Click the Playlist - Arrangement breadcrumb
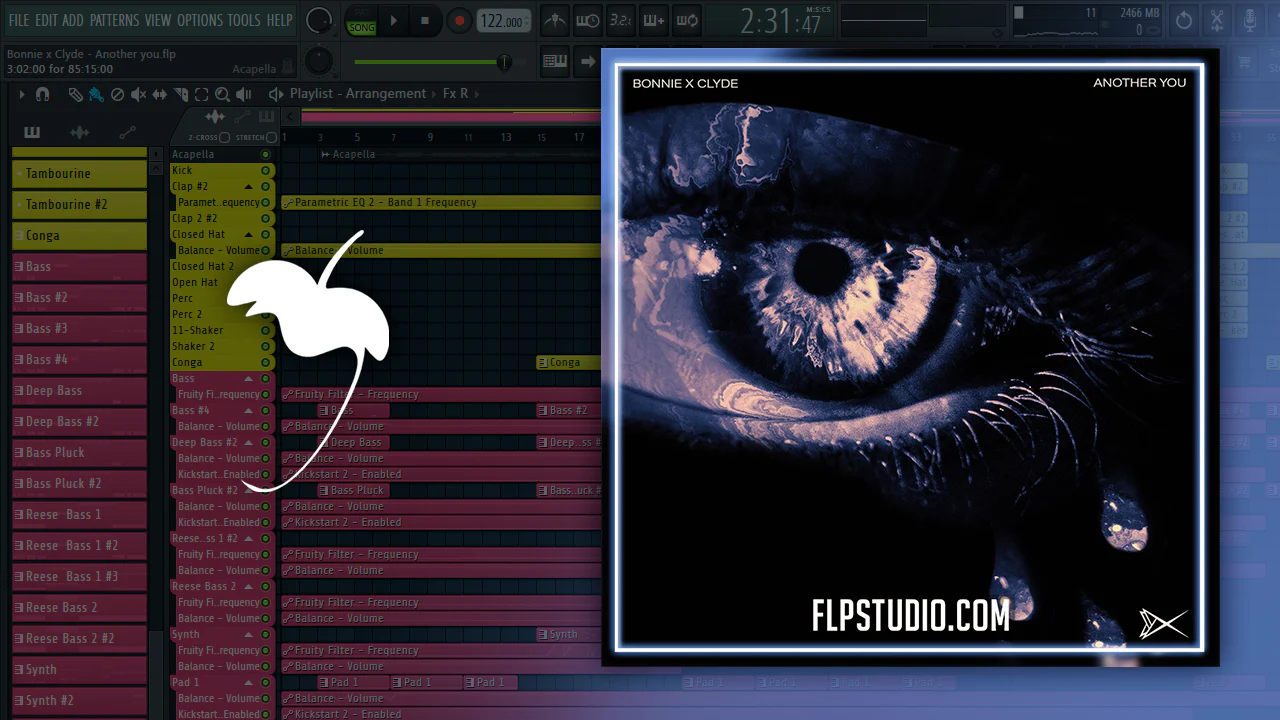Viewport: 1280px width, 720px height. 358,94
